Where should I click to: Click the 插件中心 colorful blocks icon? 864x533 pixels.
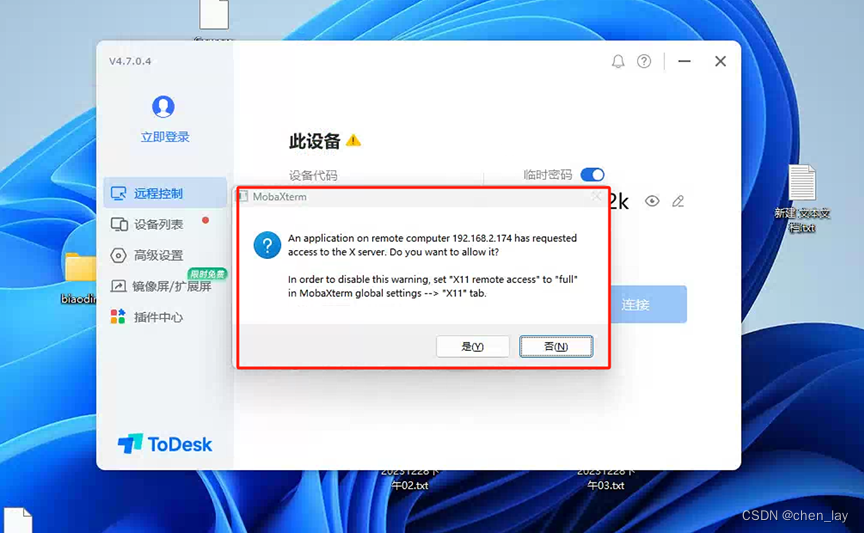pyautogui.click(x=118, y=316)
